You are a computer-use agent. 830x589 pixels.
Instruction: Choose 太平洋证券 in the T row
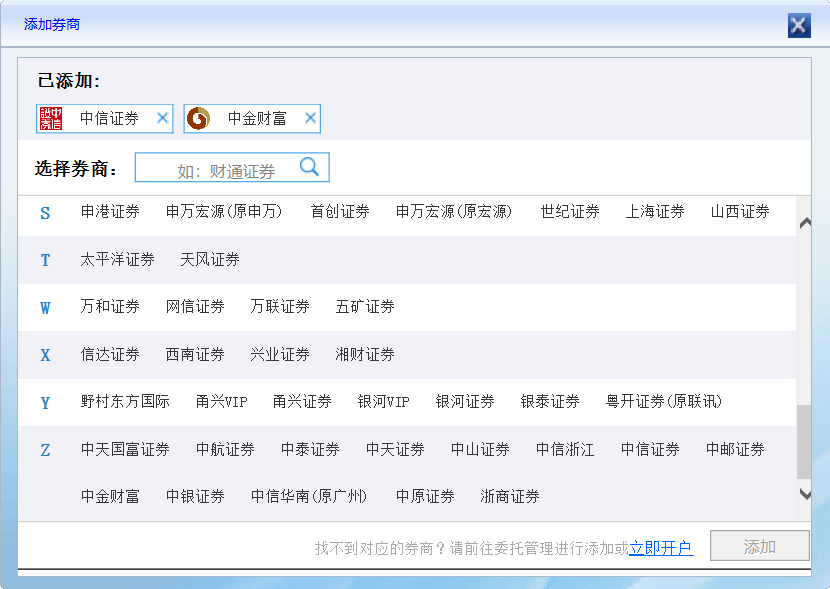(x=118, y=259)
